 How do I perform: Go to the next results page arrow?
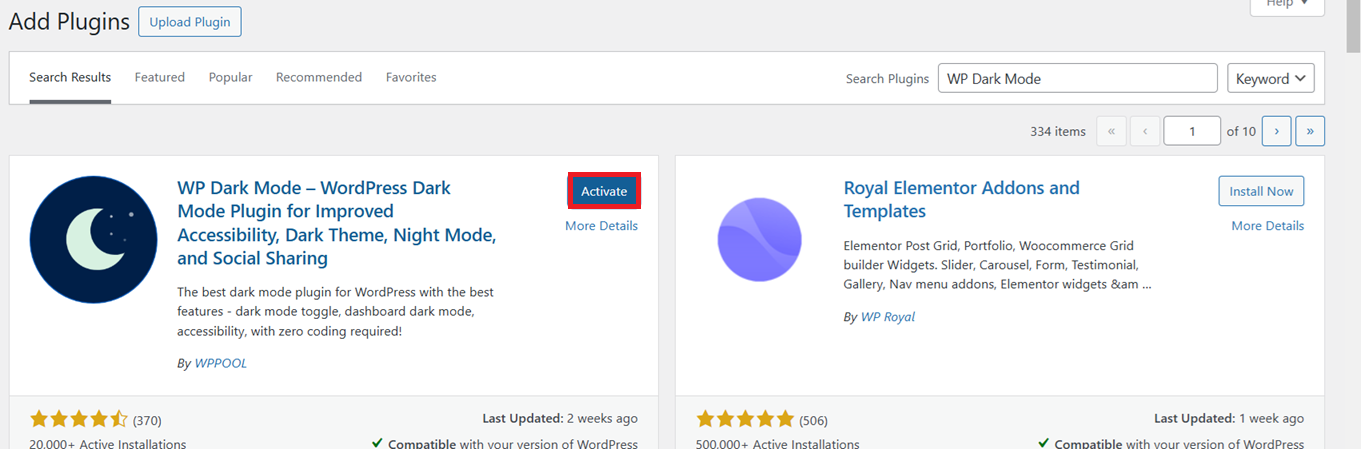(x=1276, y=131)
